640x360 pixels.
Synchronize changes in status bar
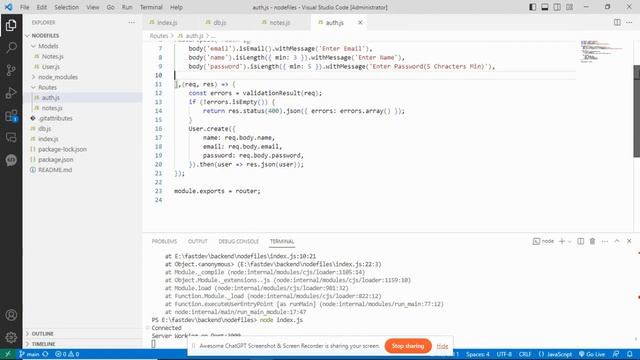click(x=45, y=354)
